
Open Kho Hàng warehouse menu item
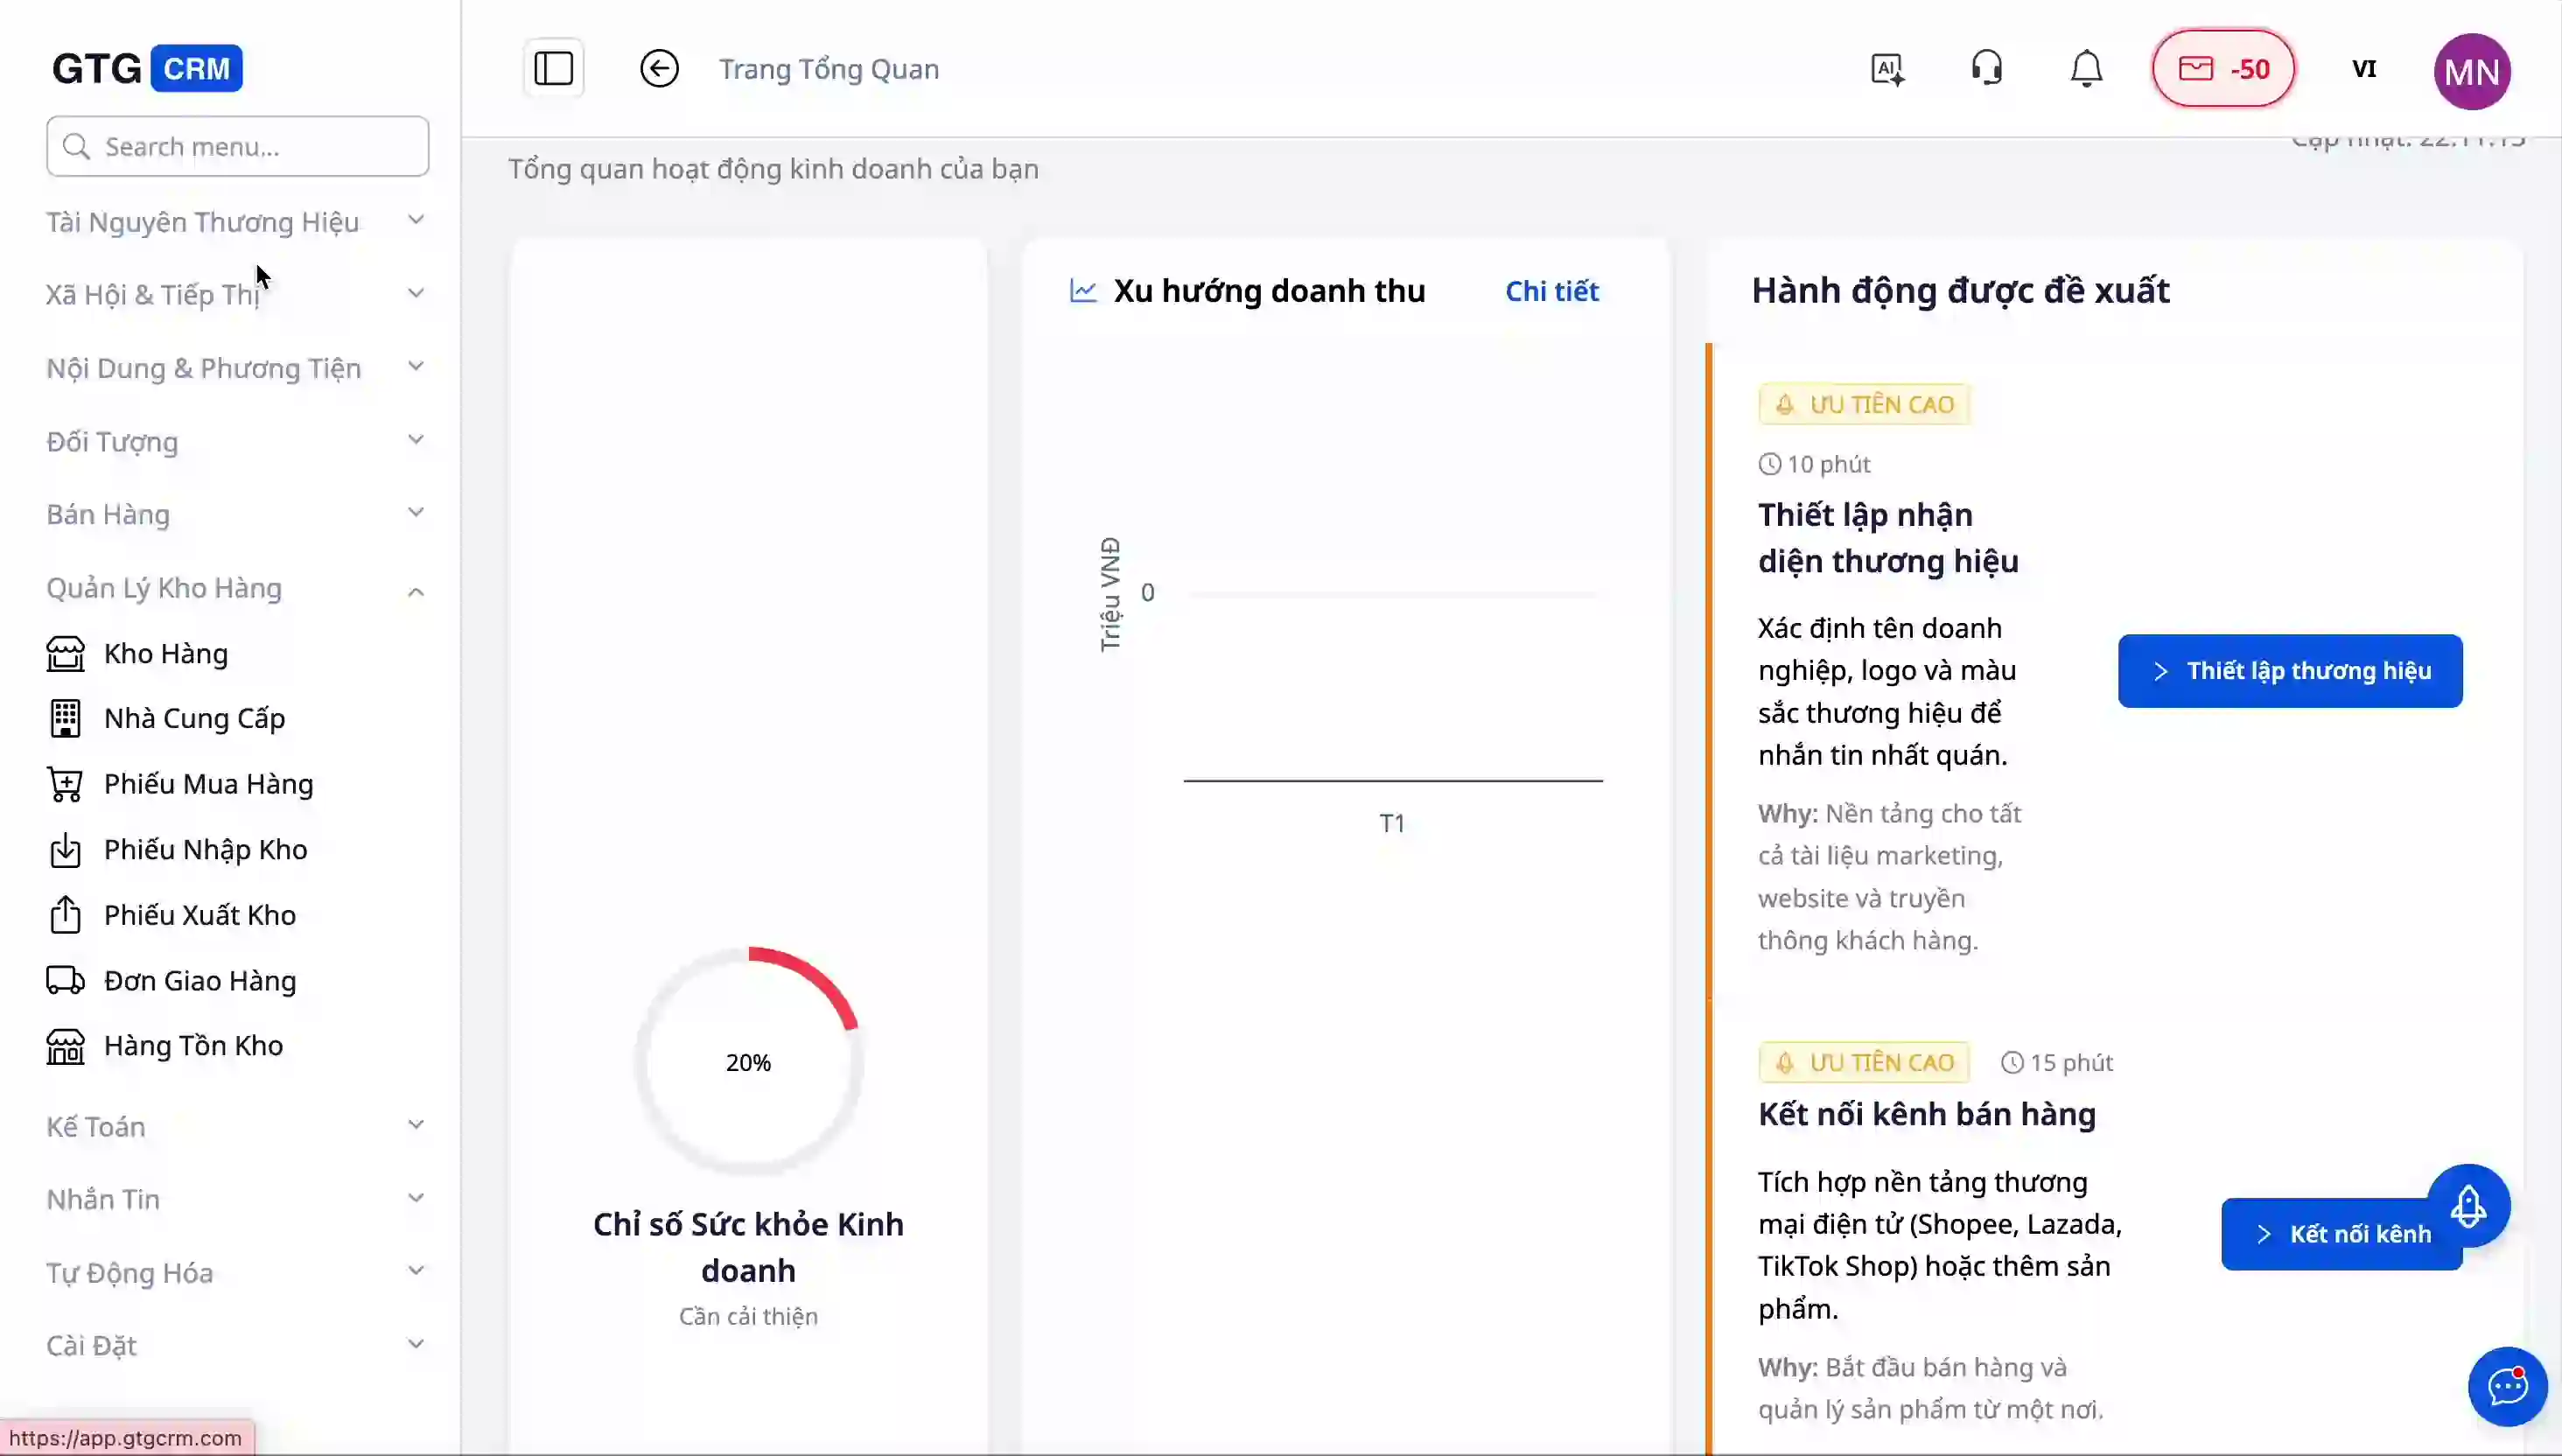point(166,653)
